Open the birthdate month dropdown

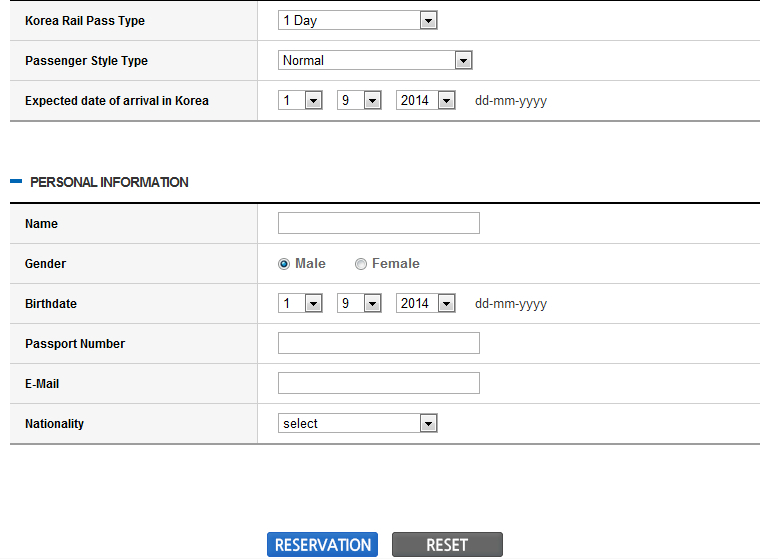tap(359, 304)
